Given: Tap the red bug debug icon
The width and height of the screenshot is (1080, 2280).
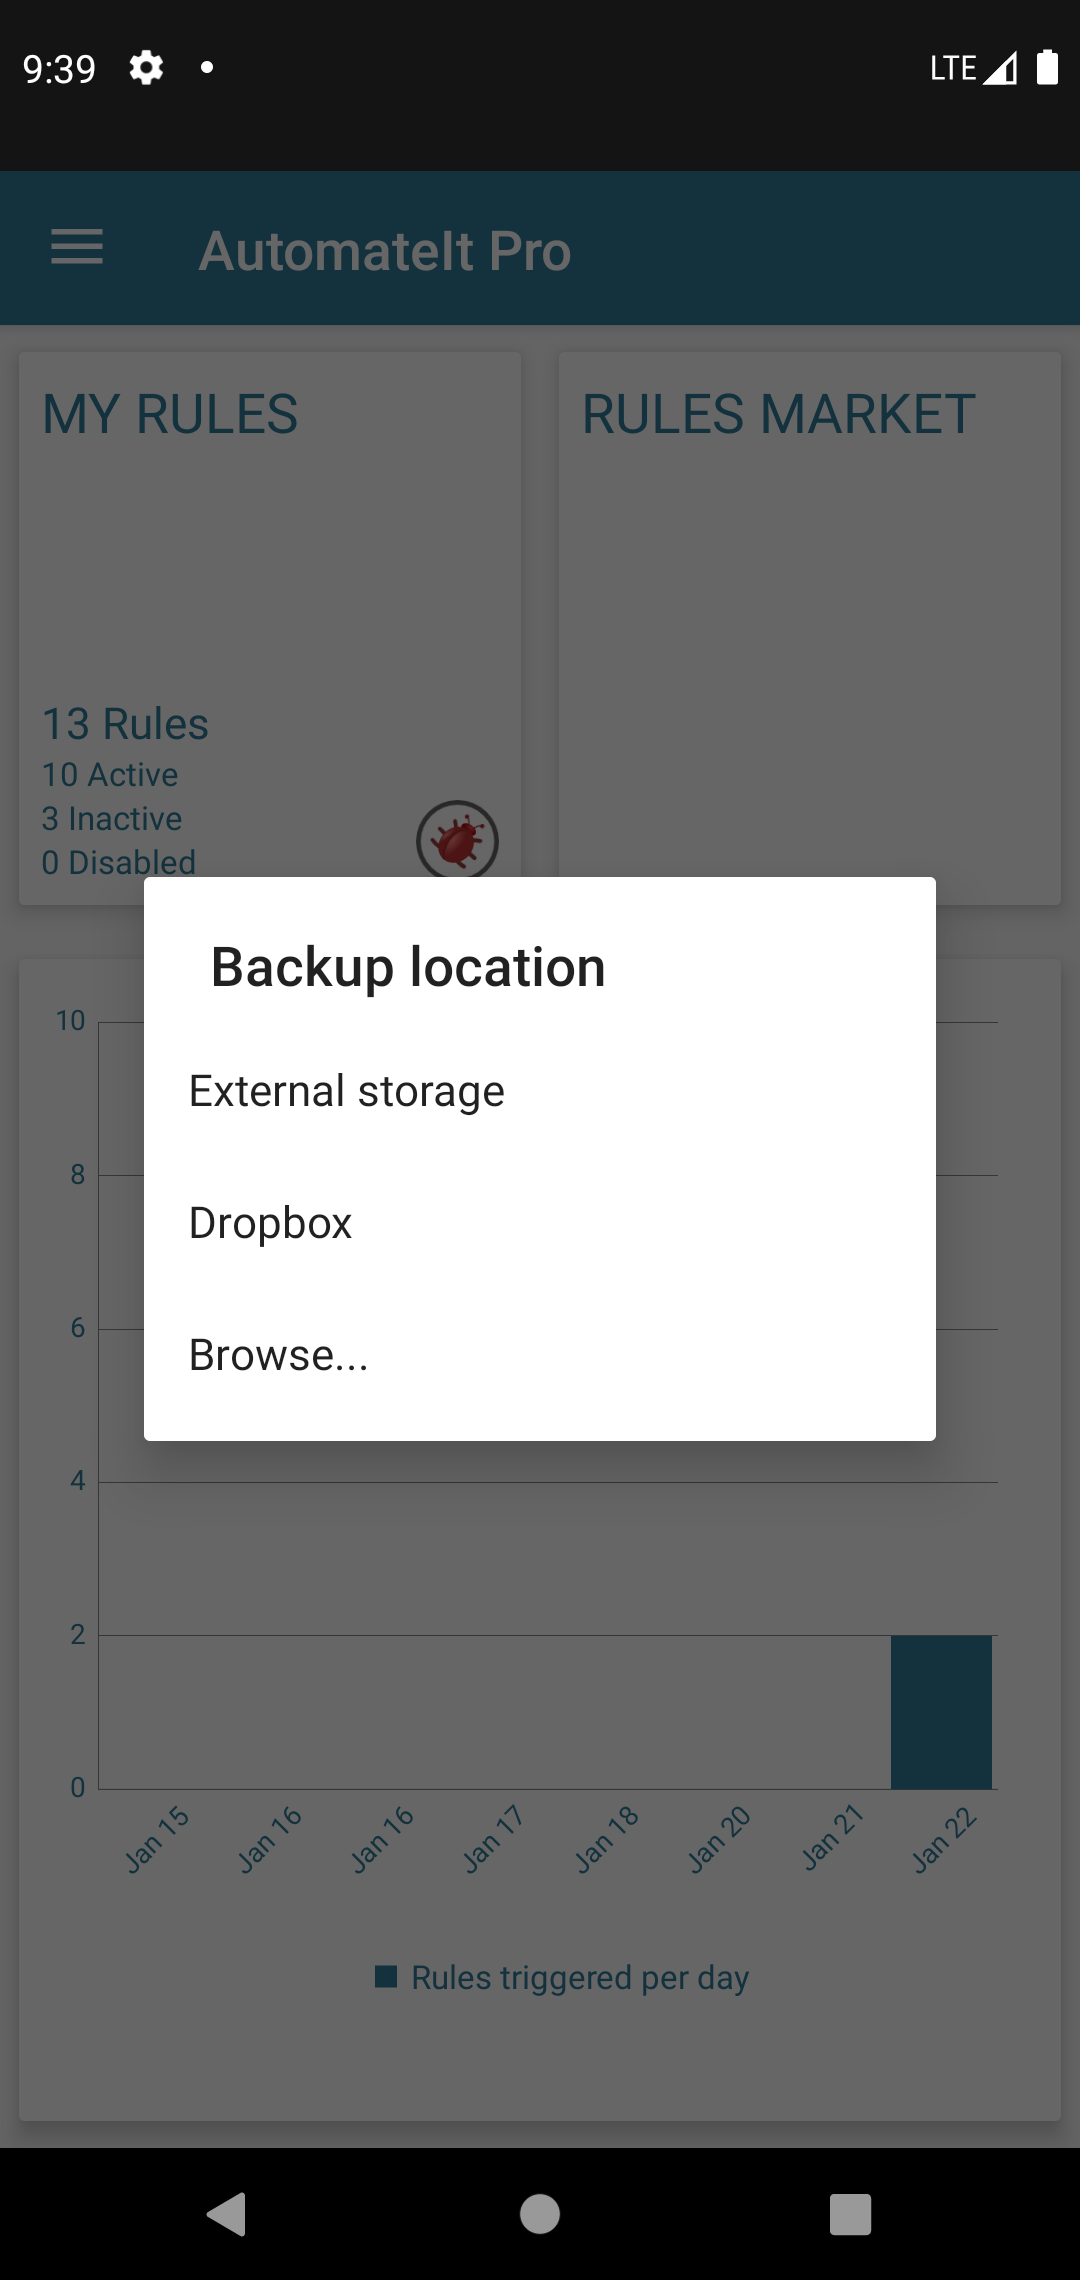Looking at the screenshot, I should tap(457, 840).
